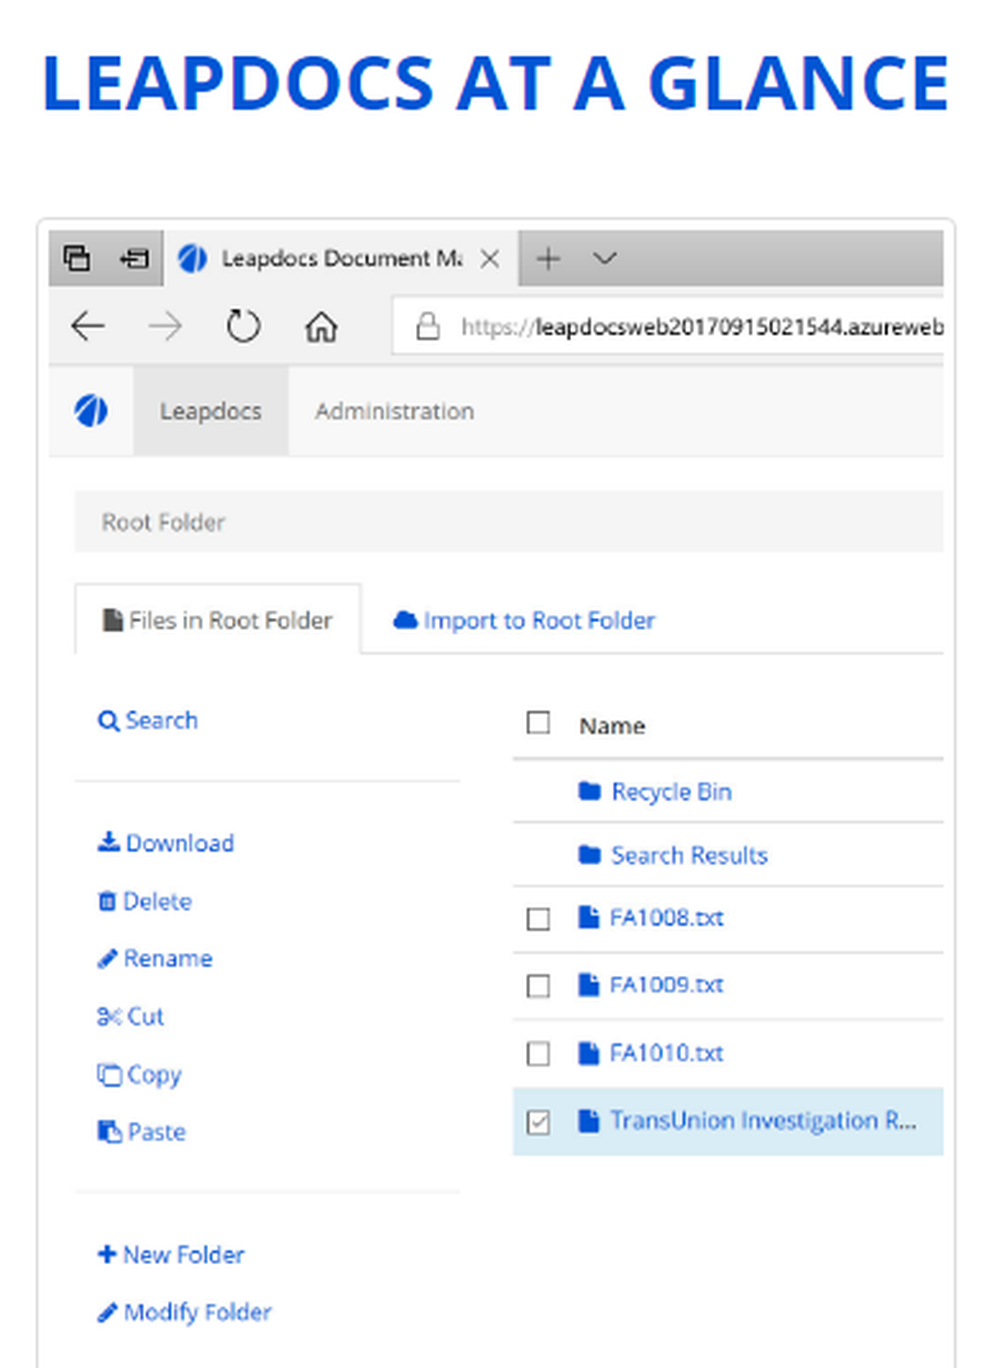
Task: Click the set-aside tabs icon
Action: (134, 258)
